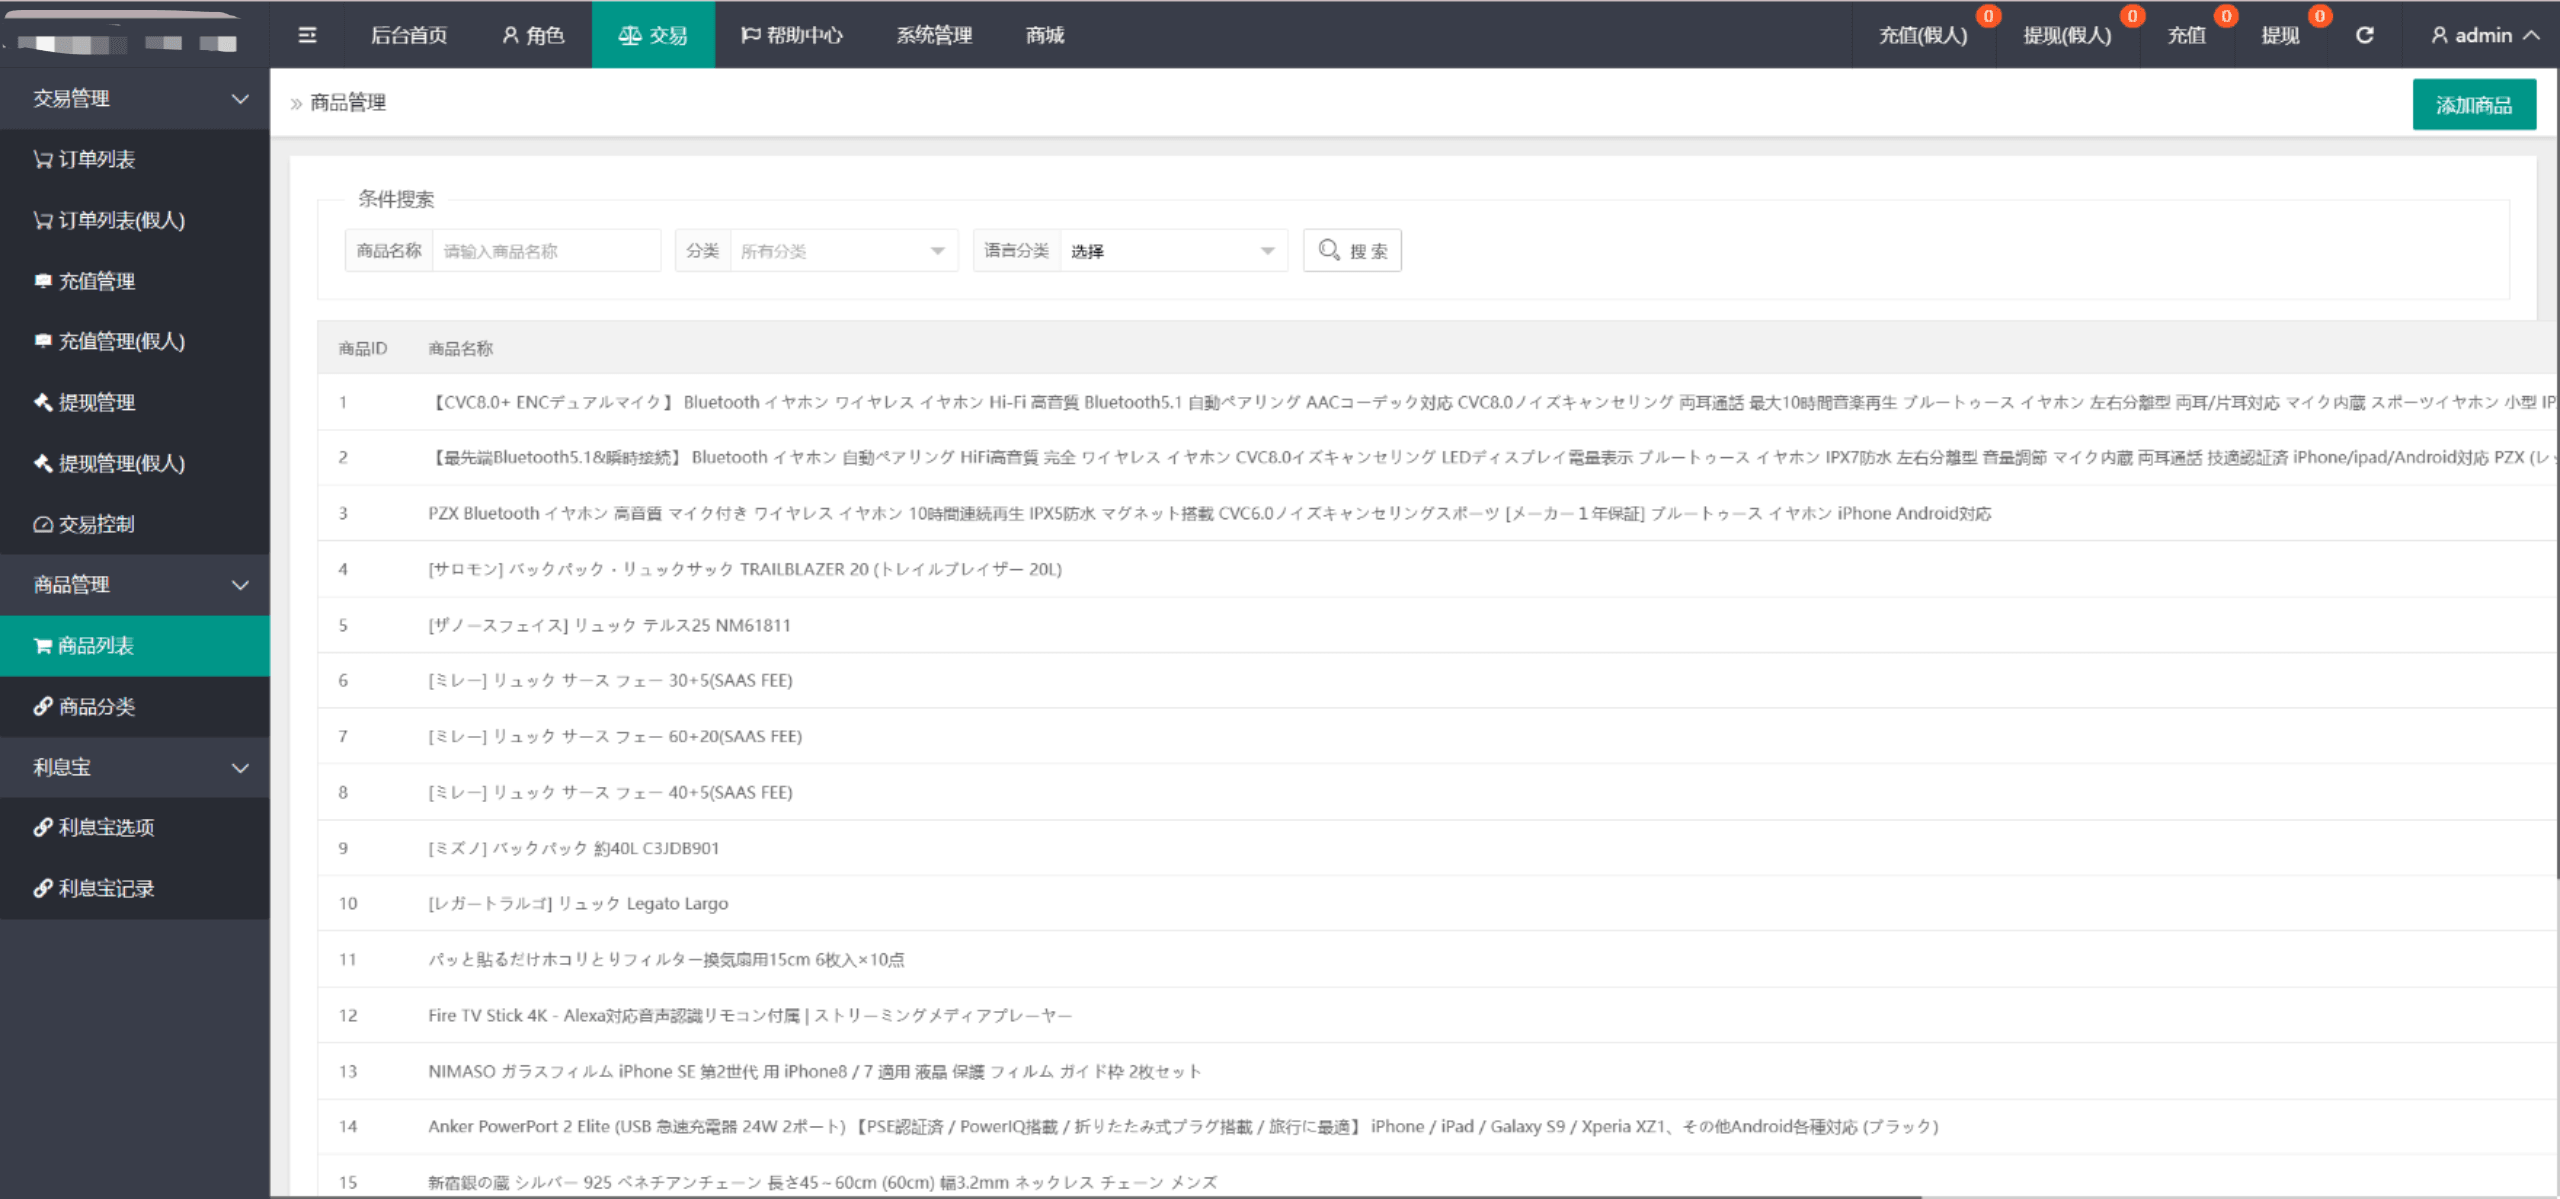Viewport: 2560px width, 1199px height.
Task: Click the 利息宝选项 chain icon
Action: [x=42, y=827]
